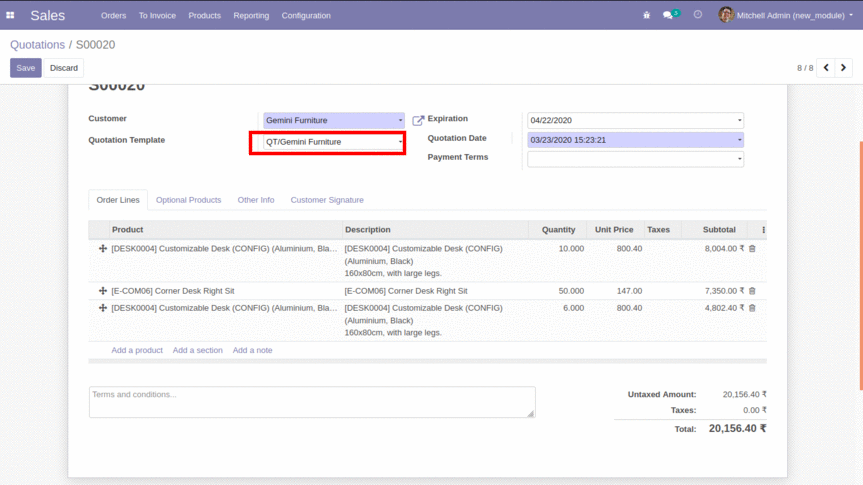Open the Reporting menu
The height and width of the screenshot is (485, 863).
coord(251,16)
